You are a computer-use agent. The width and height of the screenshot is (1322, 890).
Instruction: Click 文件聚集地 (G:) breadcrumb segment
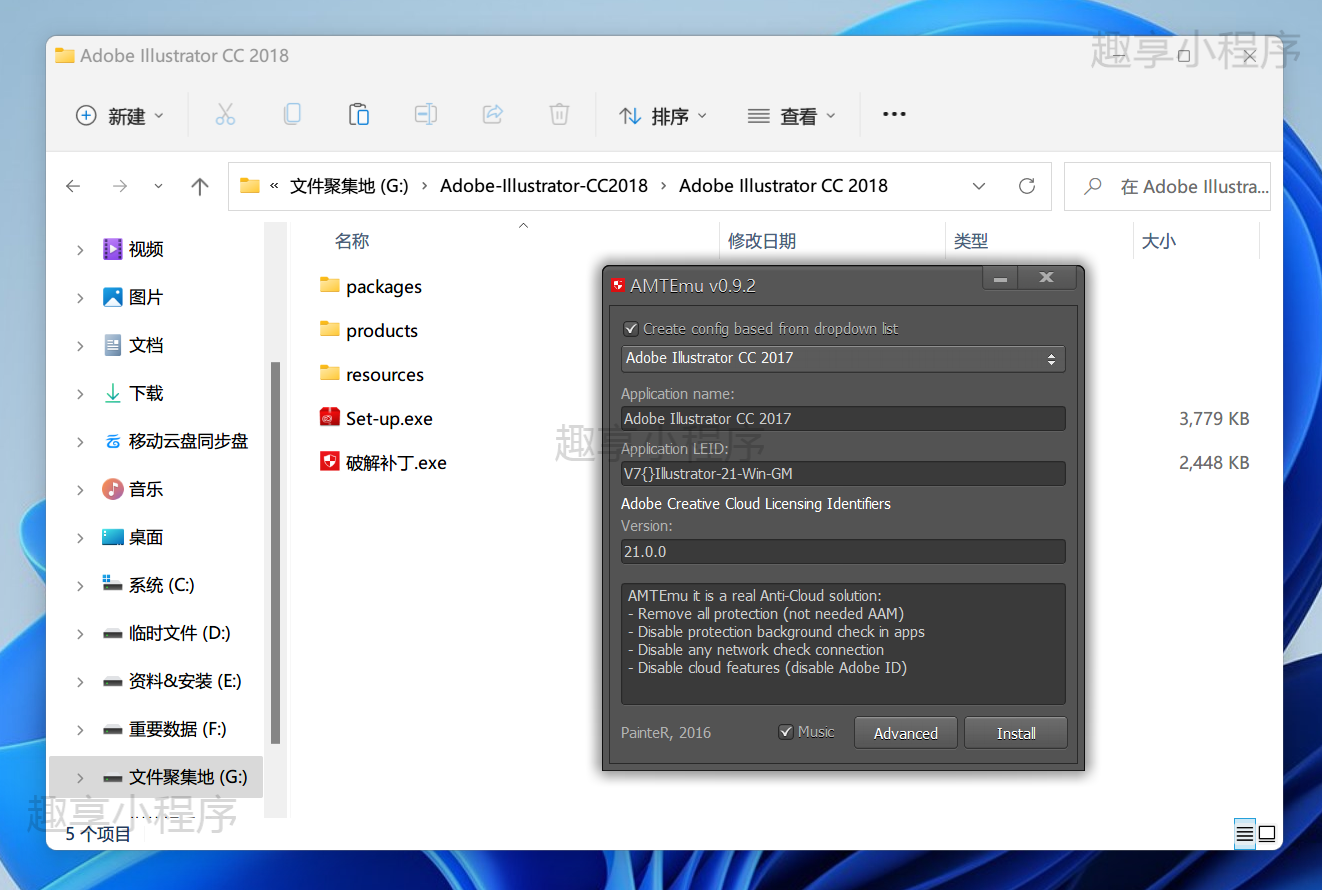point(349,186)
